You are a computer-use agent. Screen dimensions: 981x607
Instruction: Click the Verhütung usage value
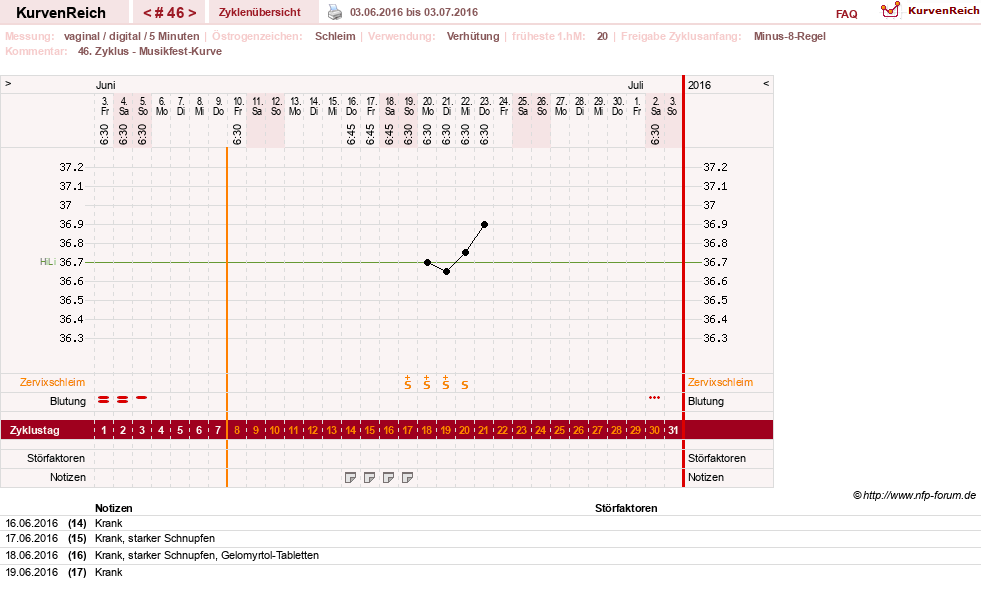point(473,36)
